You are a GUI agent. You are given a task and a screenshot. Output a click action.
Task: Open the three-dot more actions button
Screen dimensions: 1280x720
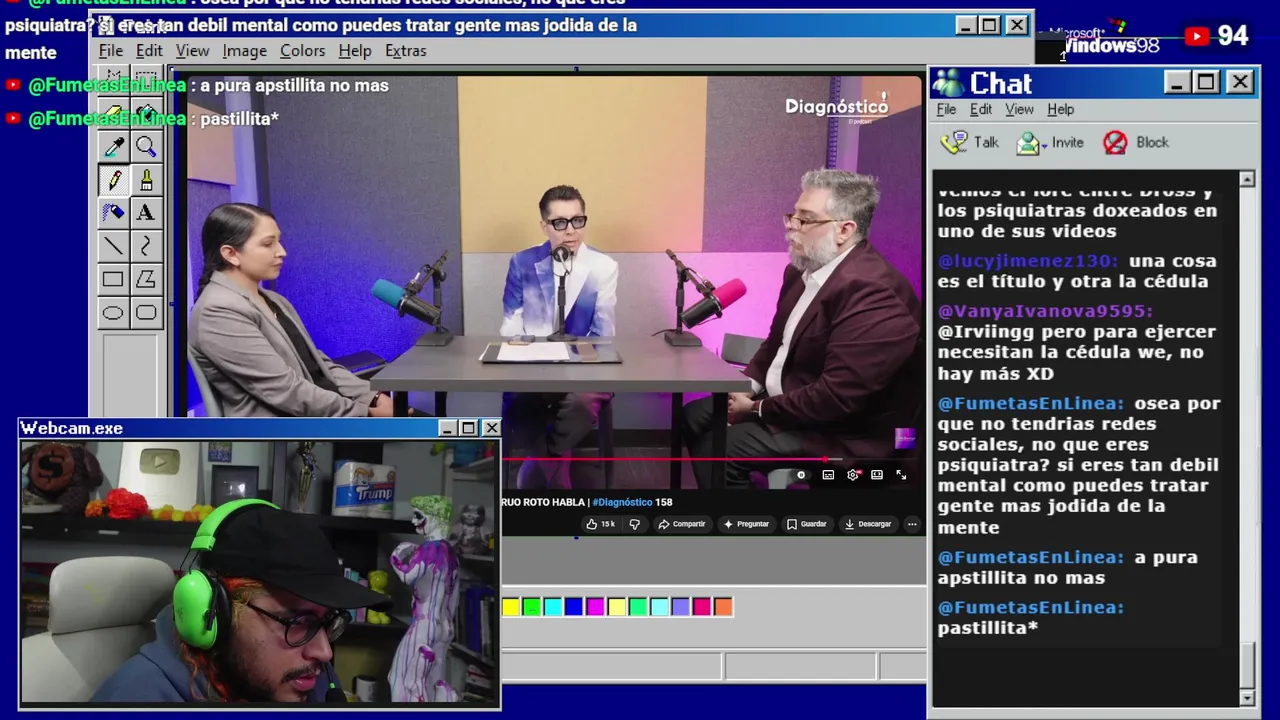pos(912,524)
